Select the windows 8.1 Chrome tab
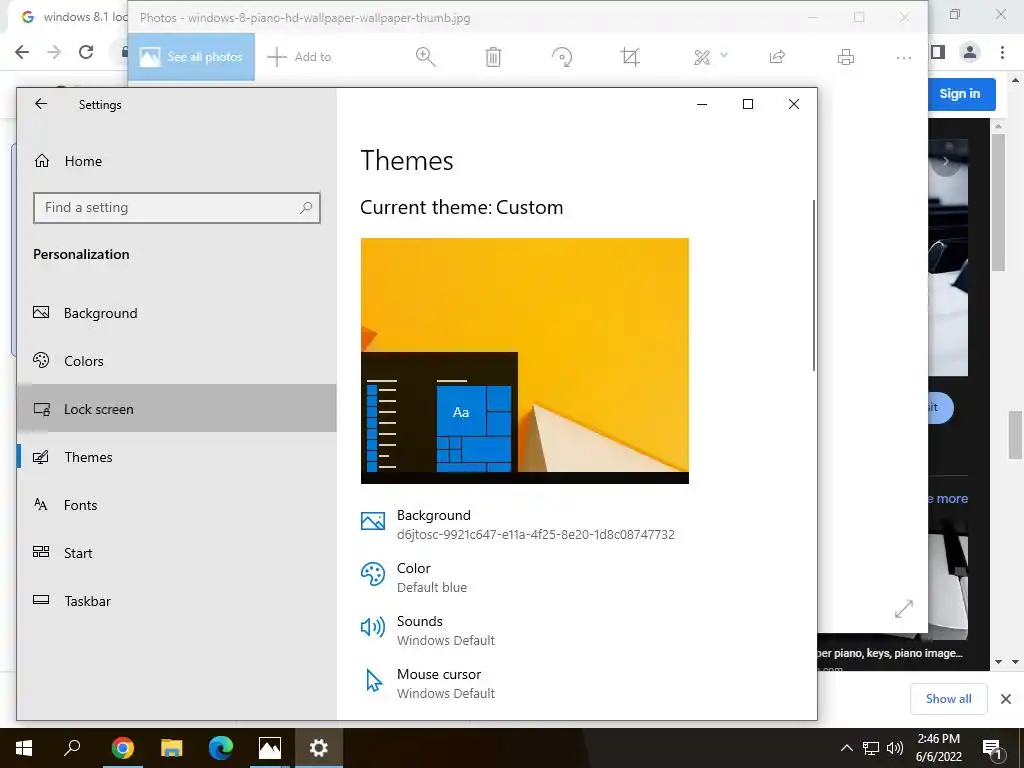This screenshot has width=1024, height=768. click(x=72, y=17)
